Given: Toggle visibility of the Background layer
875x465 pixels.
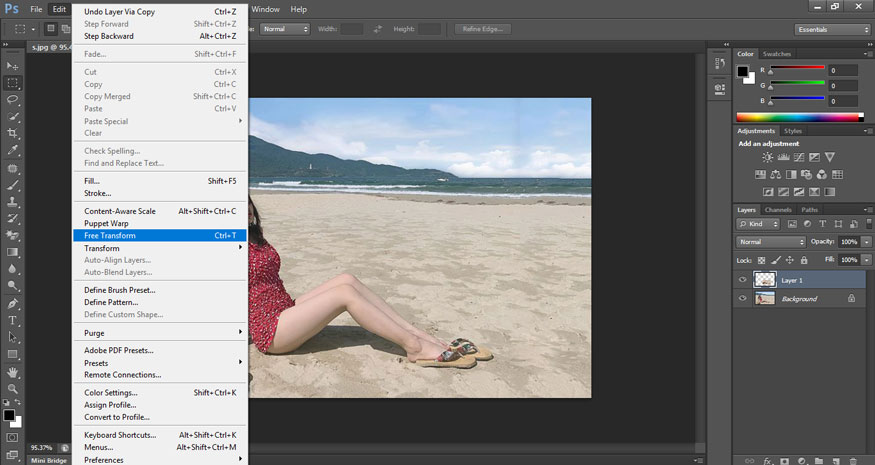Looking at the screenshot, I should coord(742,299).
